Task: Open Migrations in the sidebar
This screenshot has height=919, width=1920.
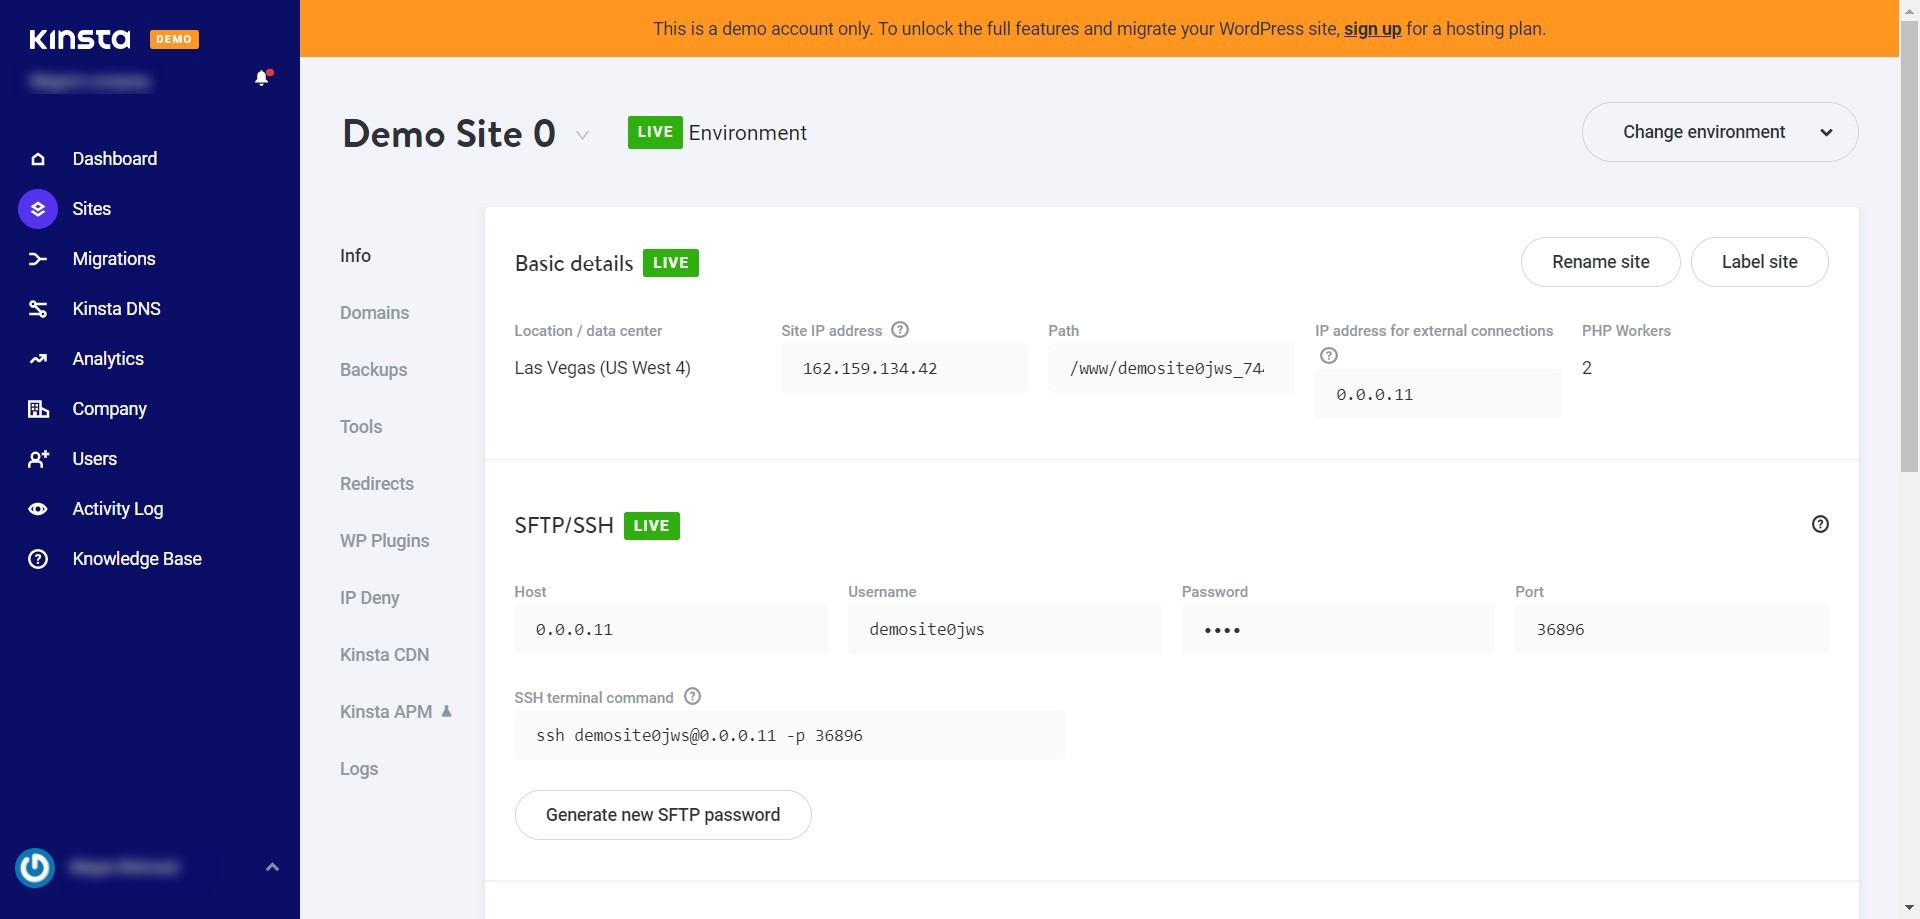Action: (x=114, y=259)
